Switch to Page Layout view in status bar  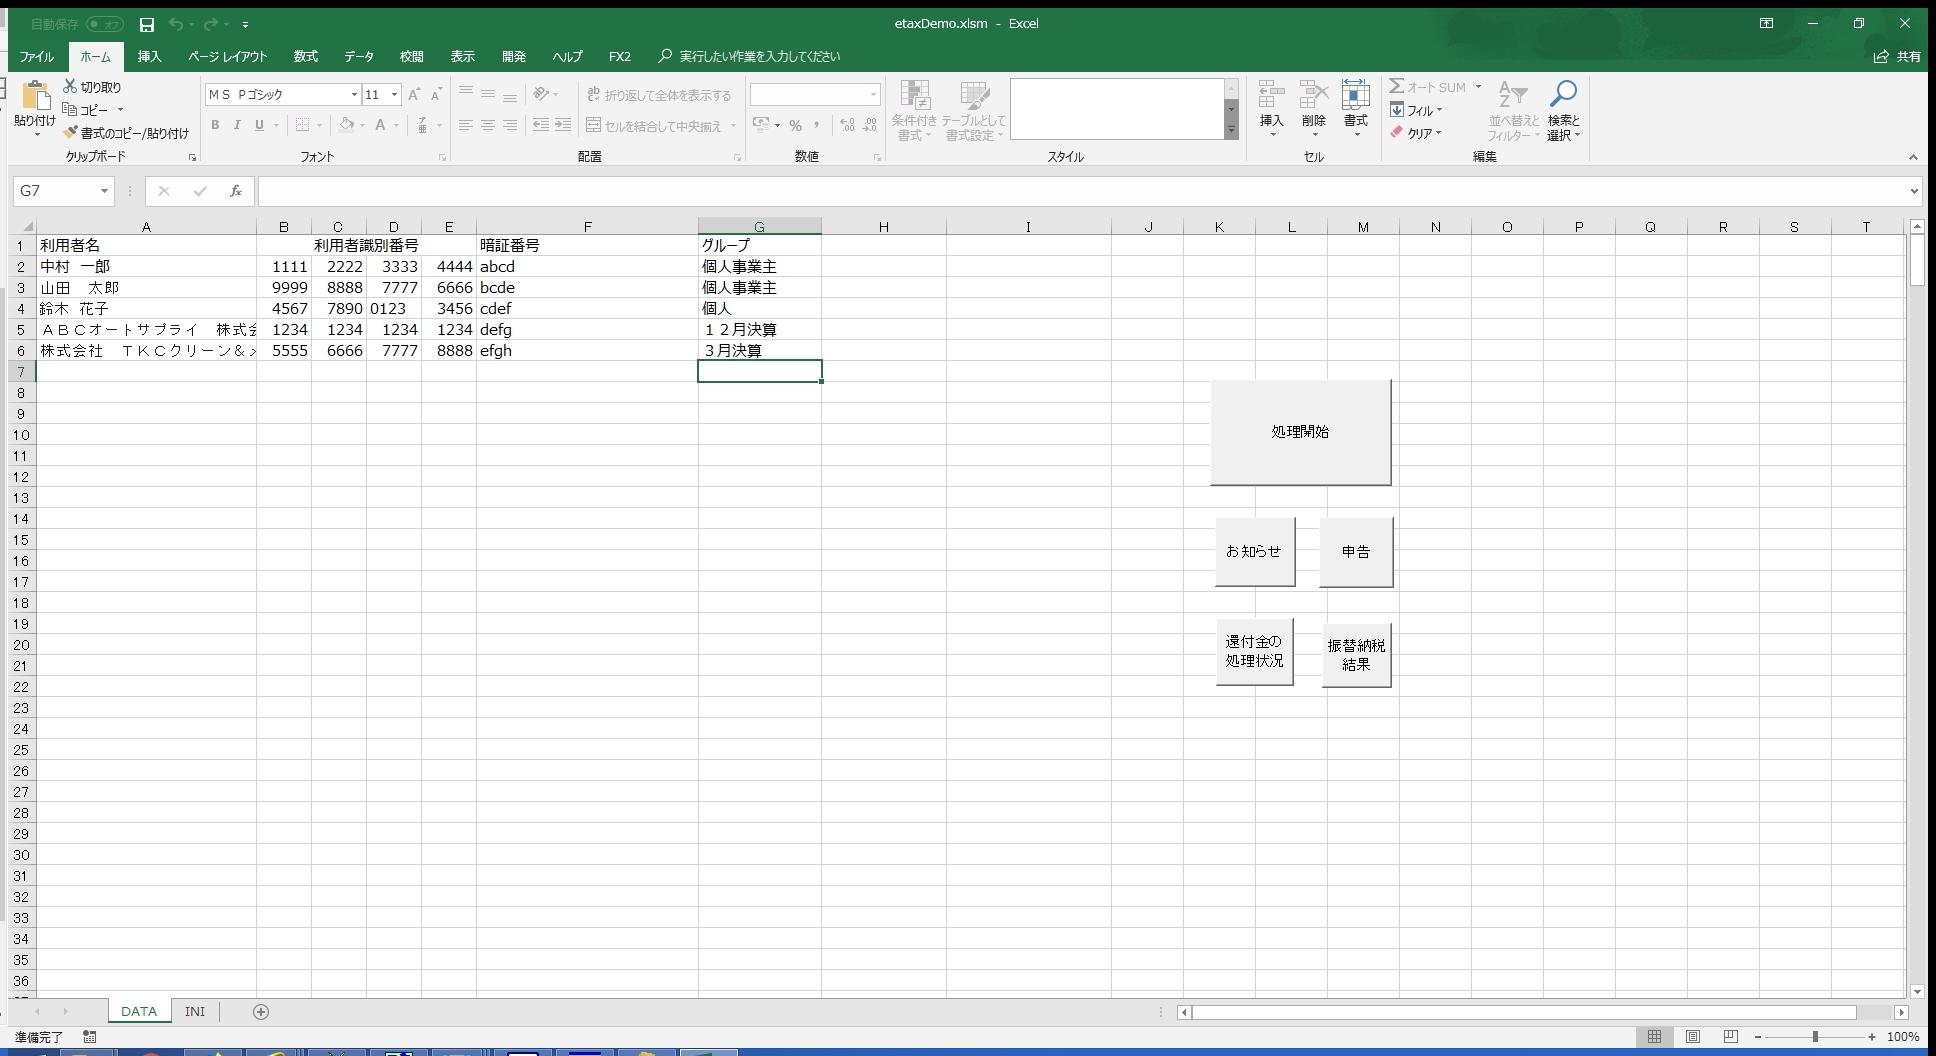tap(1693, 1037)
